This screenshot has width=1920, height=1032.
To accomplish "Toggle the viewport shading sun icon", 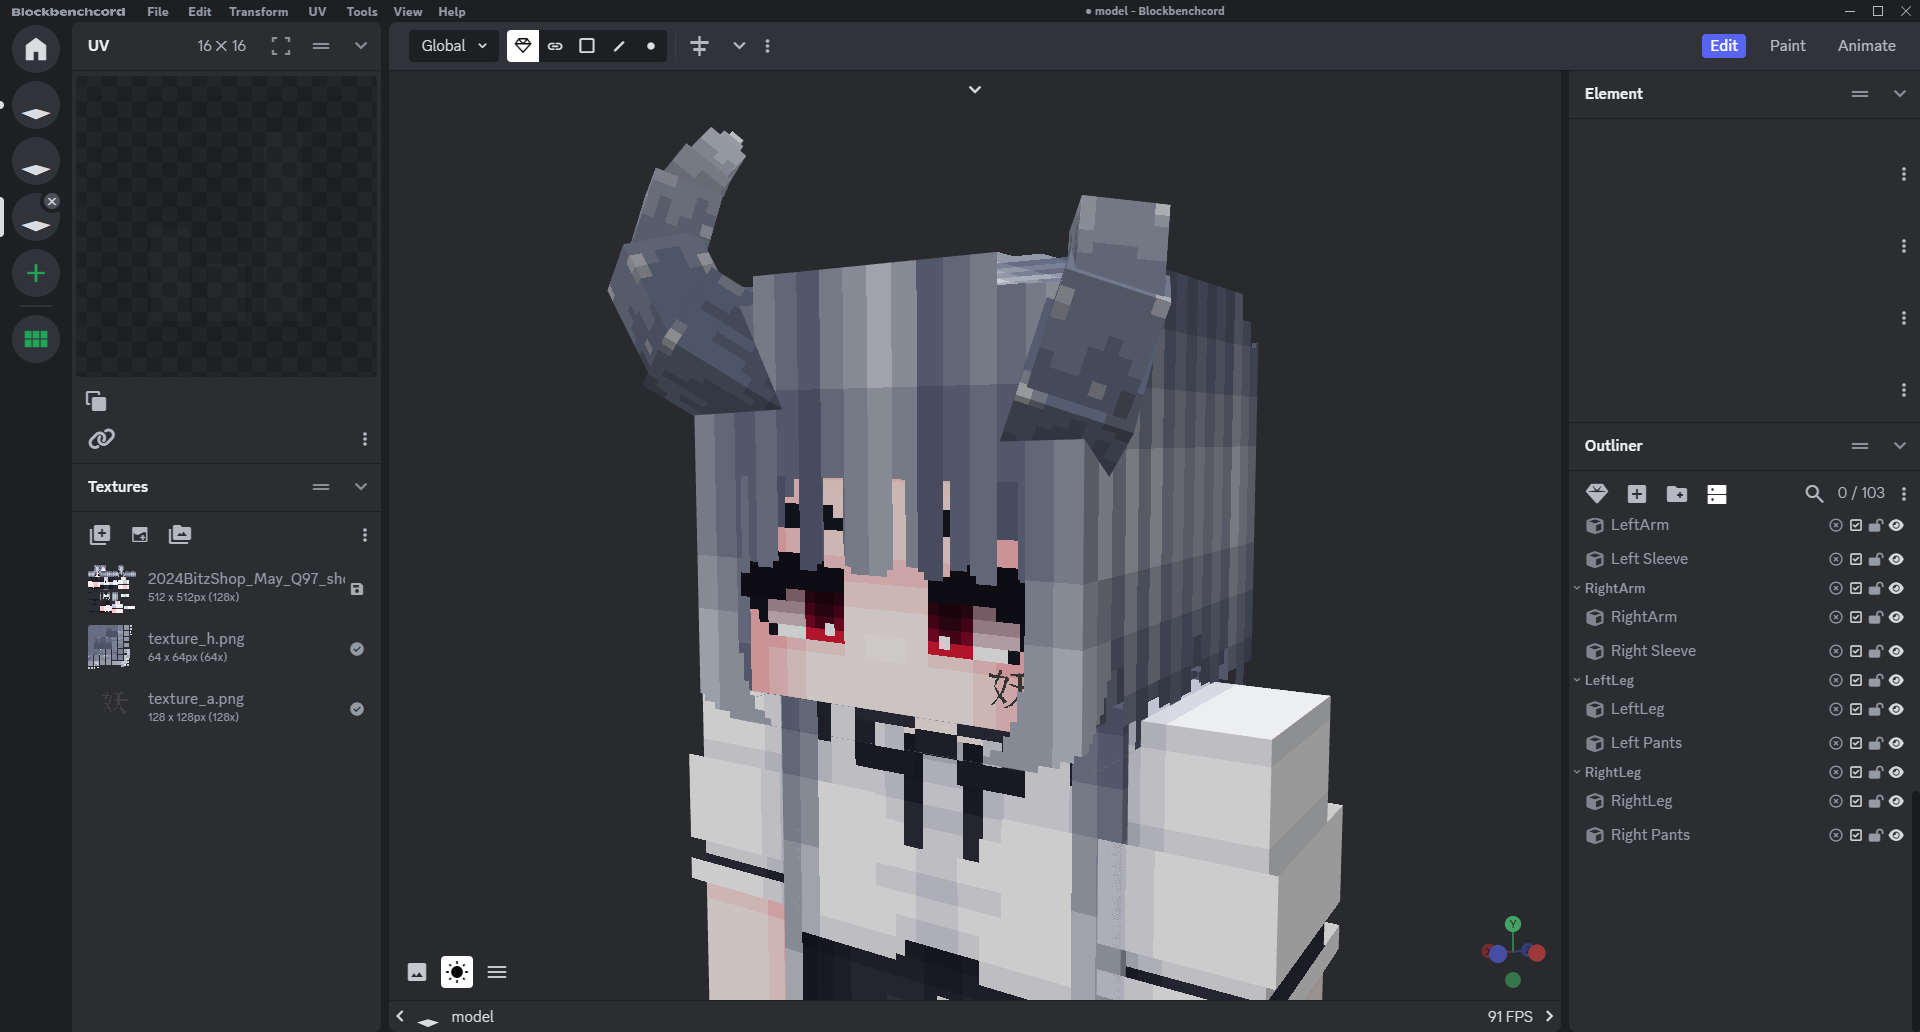I will 457,972.
